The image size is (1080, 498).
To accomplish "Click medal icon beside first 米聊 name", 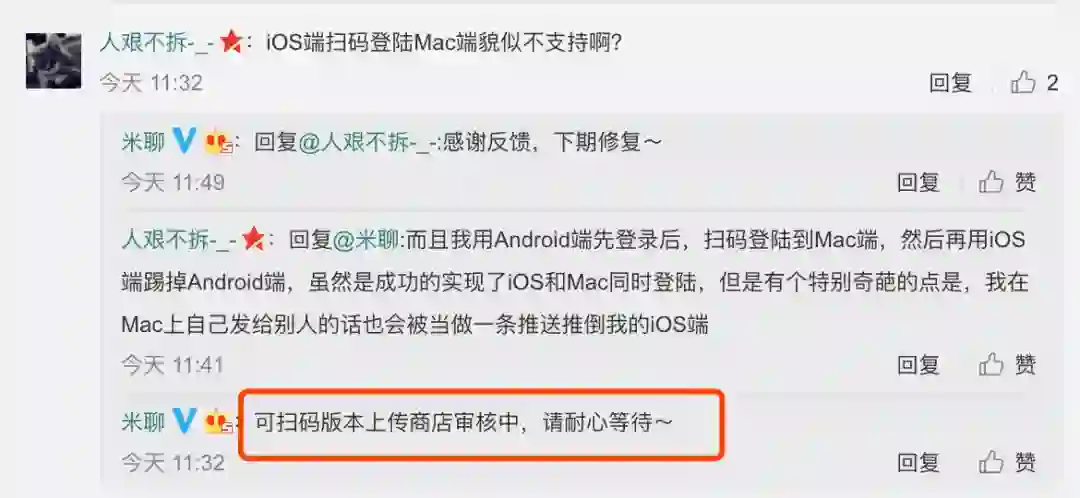I will [x=218, y=143].
